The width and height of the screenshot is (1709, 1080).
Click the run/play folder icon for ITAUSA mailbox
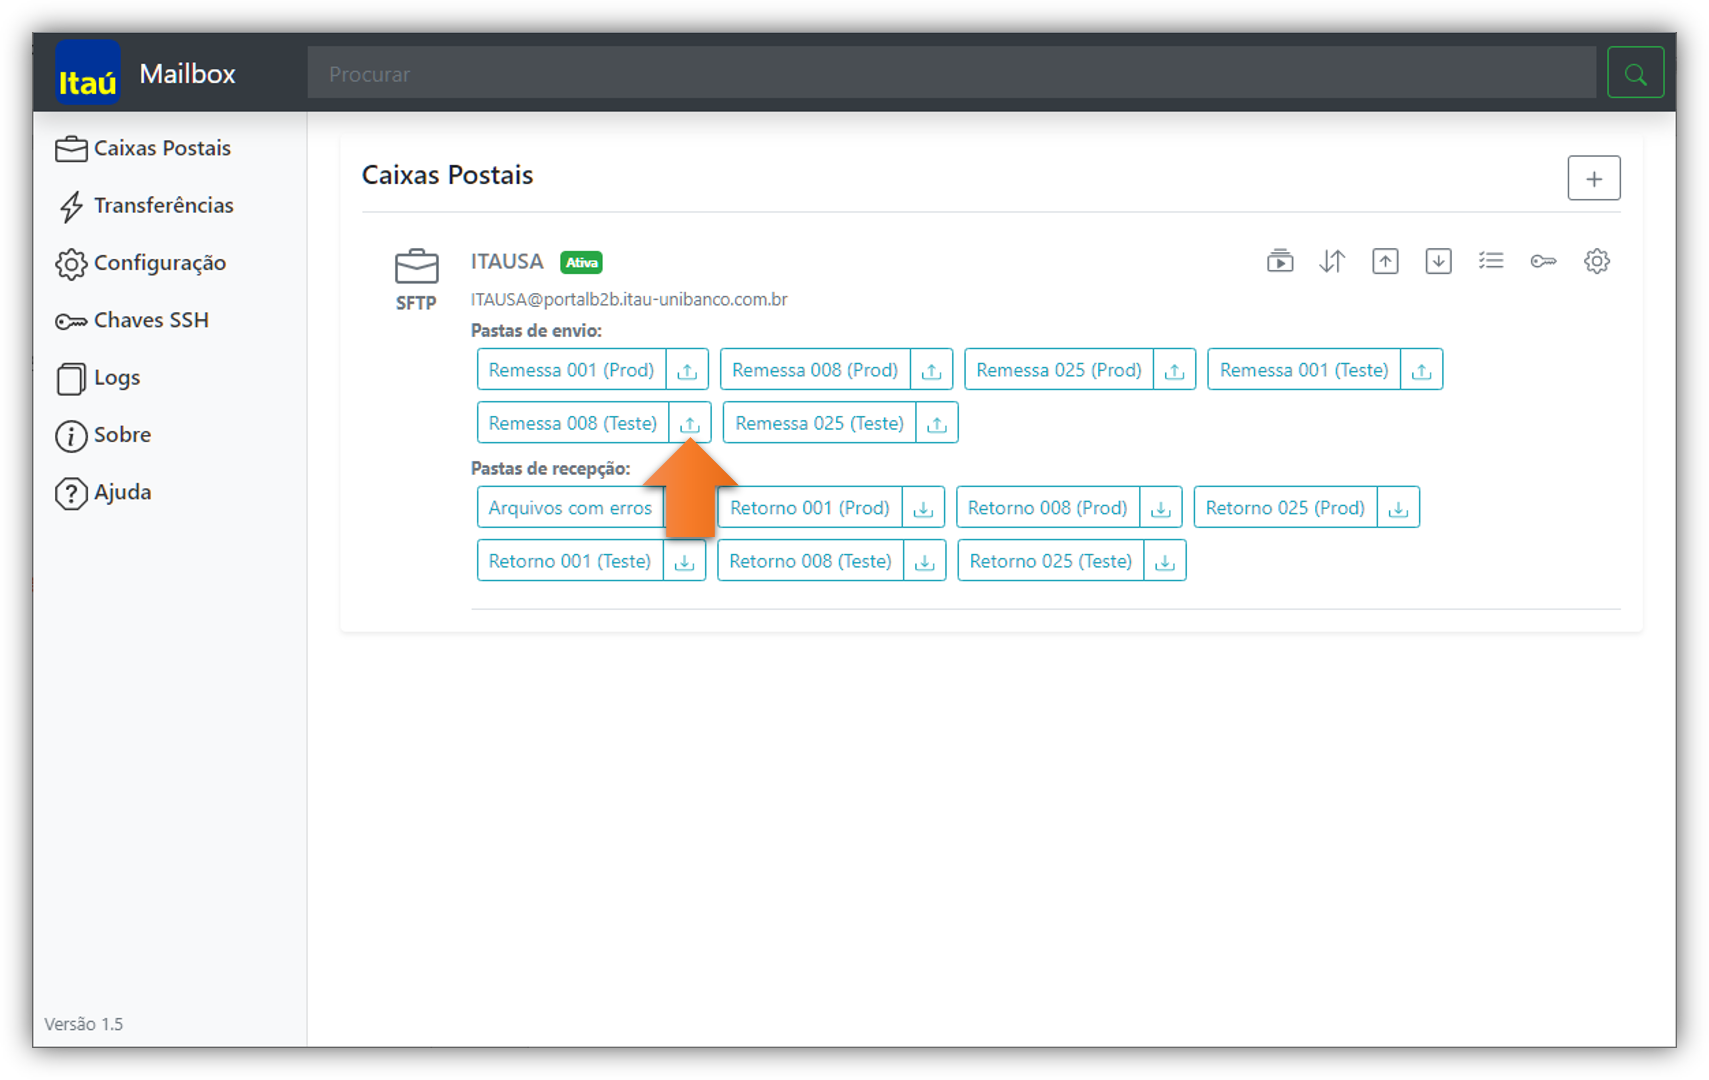click(x=1280, y=262)
